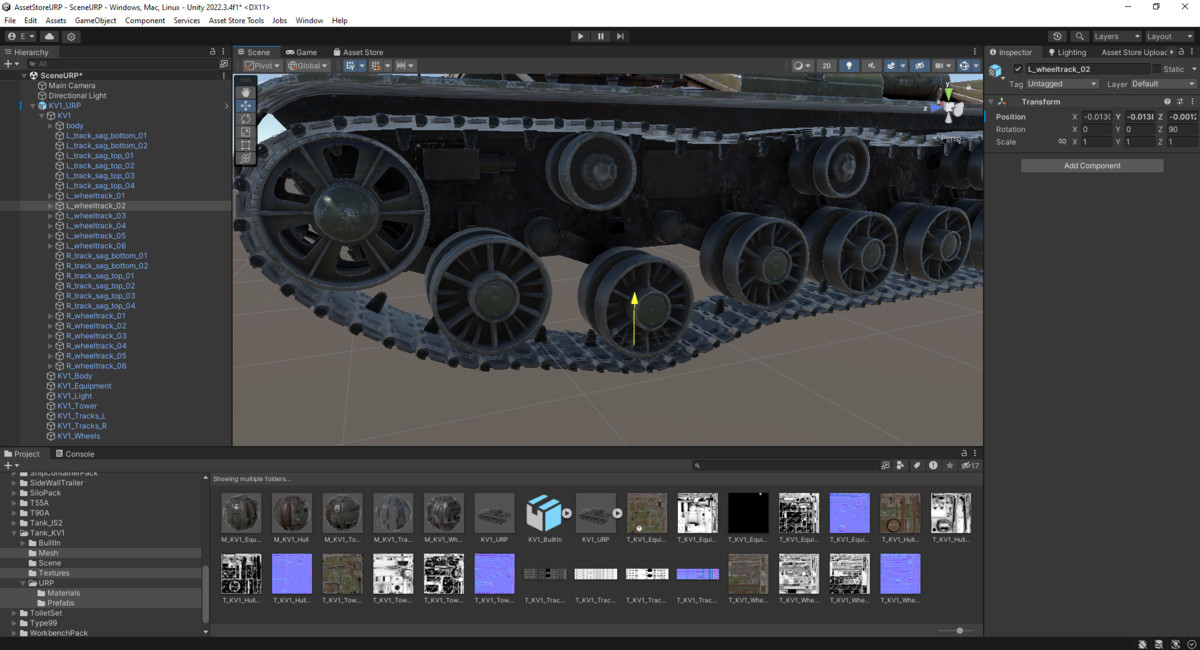This screenshot has height=650, width=1200.
Task: Select the Scale tool in Scene view
Action: 246,131
